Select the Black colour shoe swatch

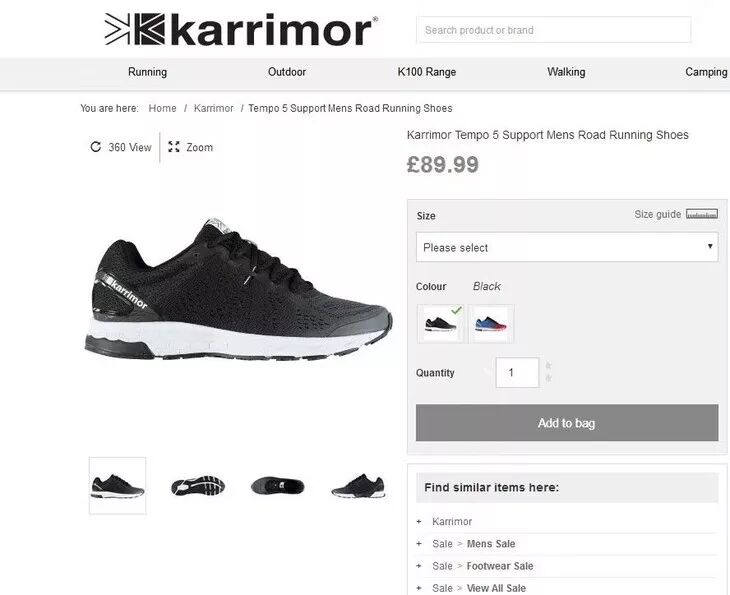point(440,324)
